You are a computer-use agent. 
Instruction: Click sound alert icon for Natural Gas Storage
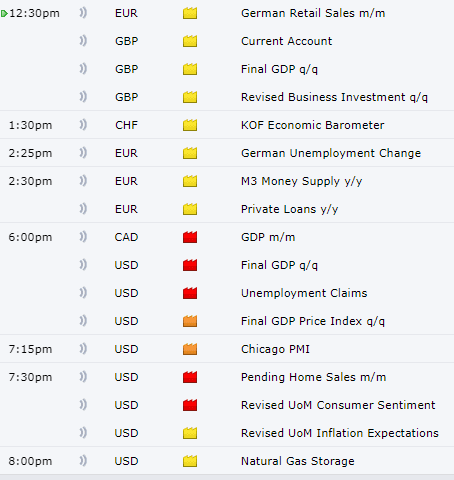tap(83, 461)
